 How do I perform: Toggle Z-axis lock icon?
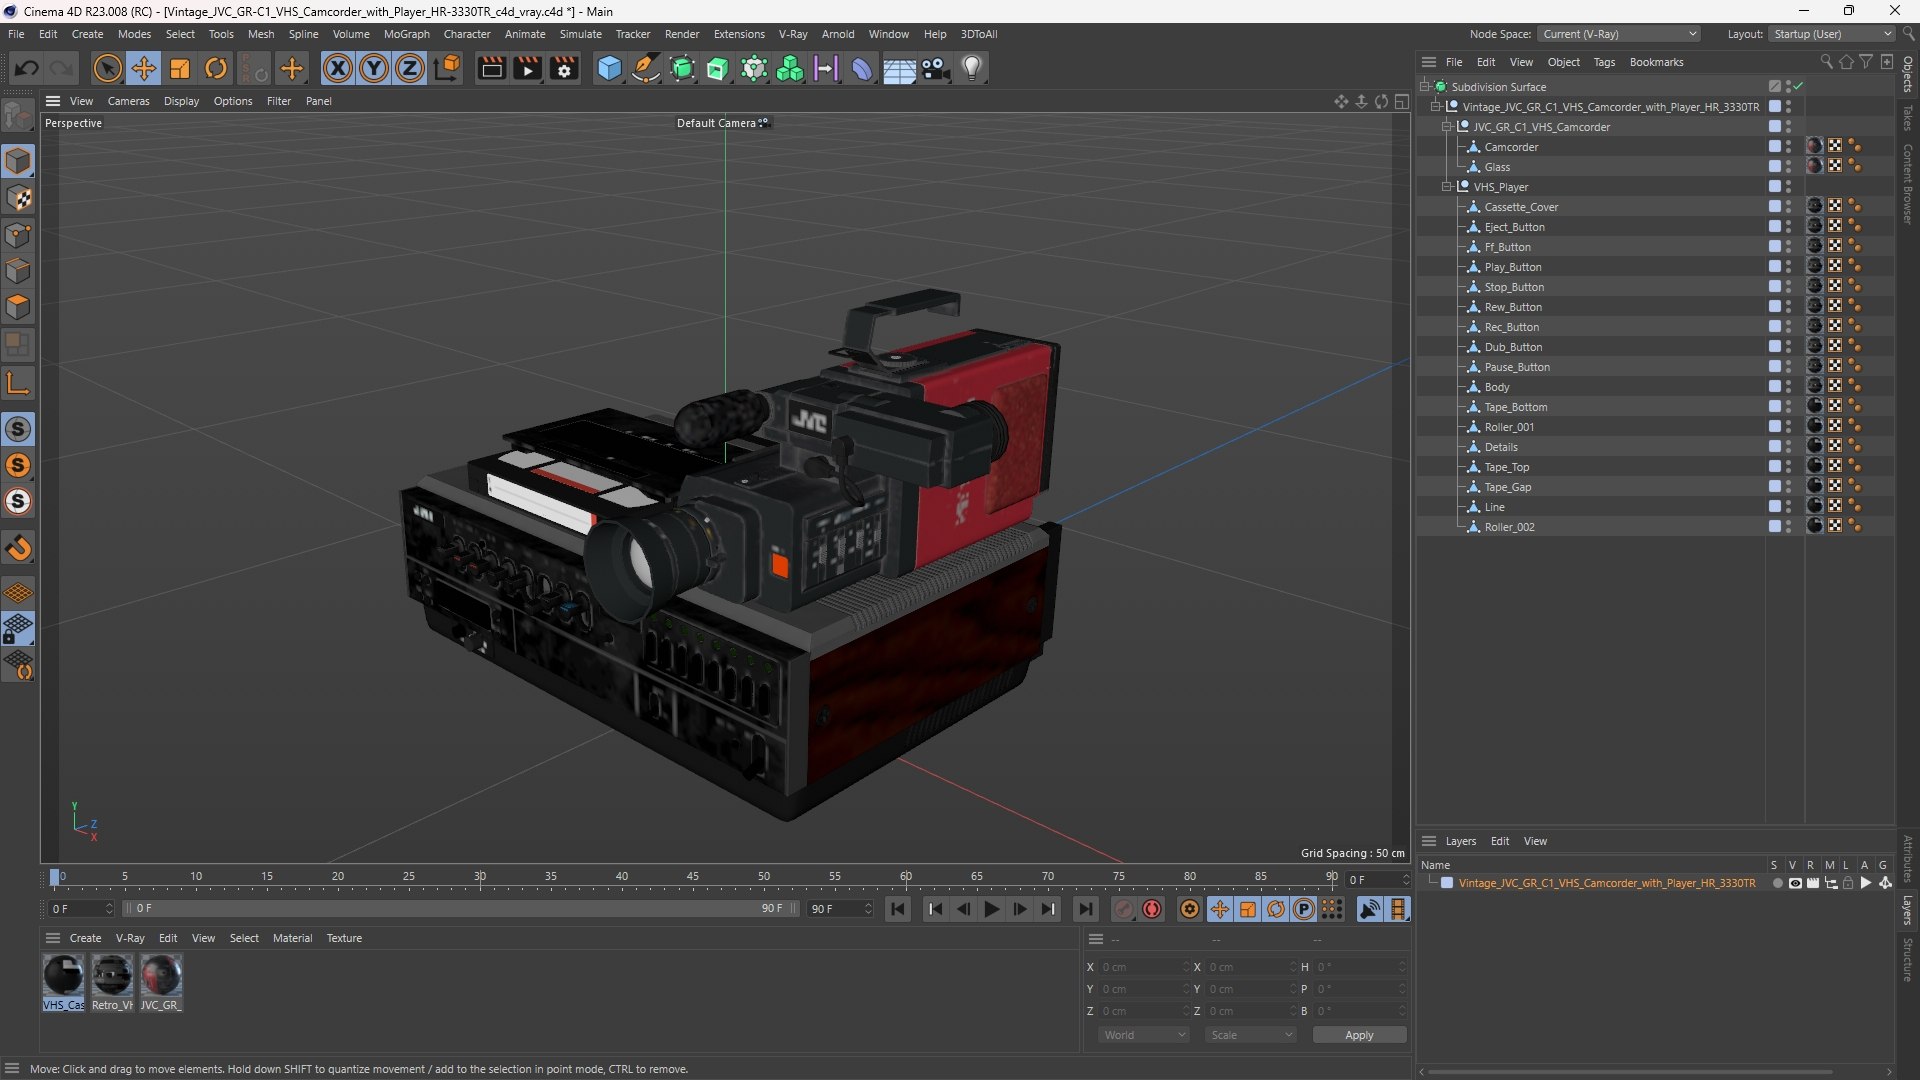(410, 68)
